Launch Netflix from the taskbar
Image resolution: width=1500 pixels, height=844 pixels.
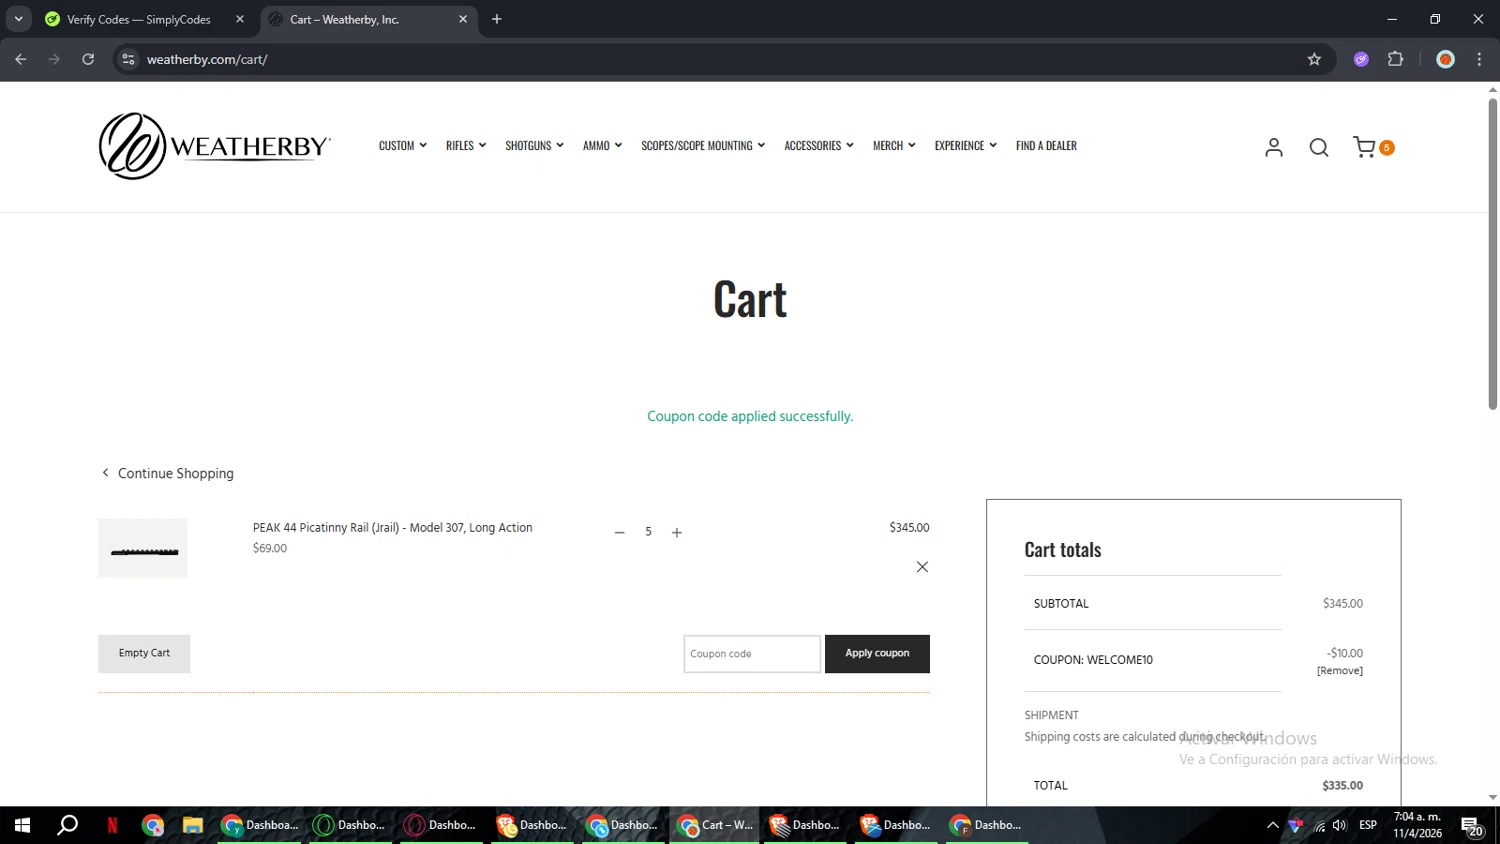click(x=112, y=825)
